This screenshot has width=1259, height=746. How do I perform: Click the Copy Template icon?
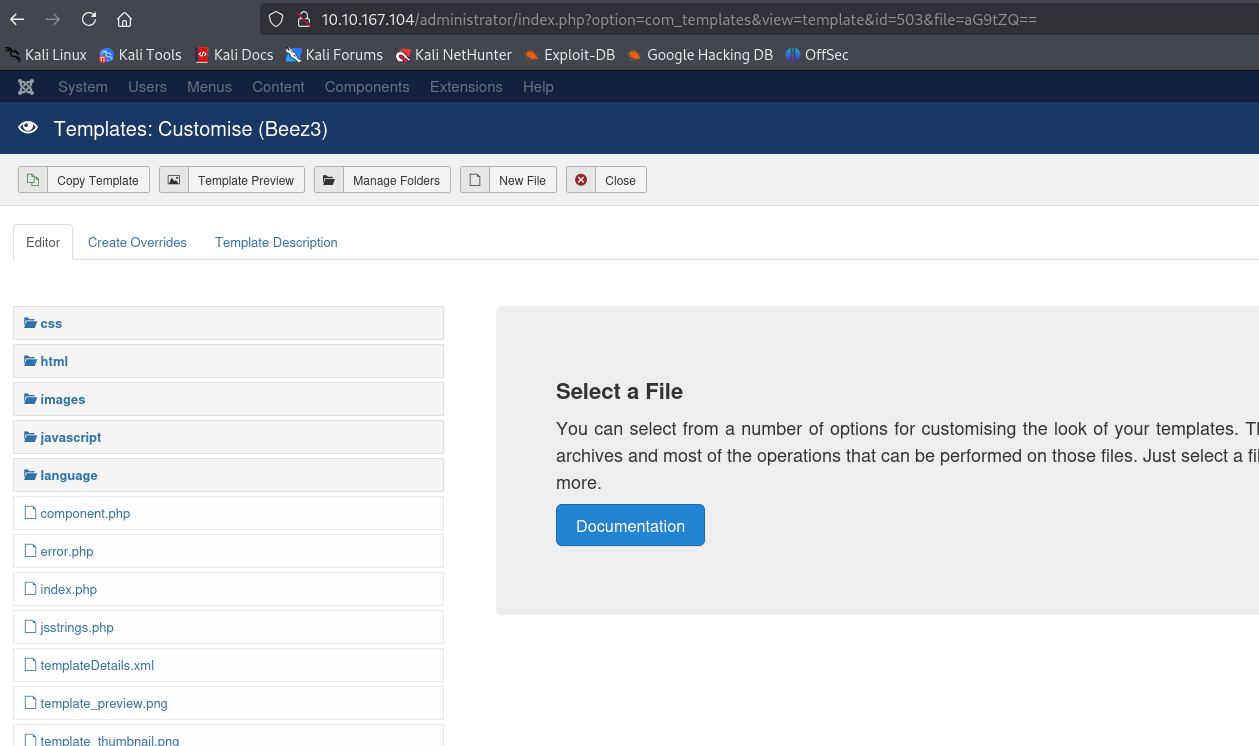33,180
